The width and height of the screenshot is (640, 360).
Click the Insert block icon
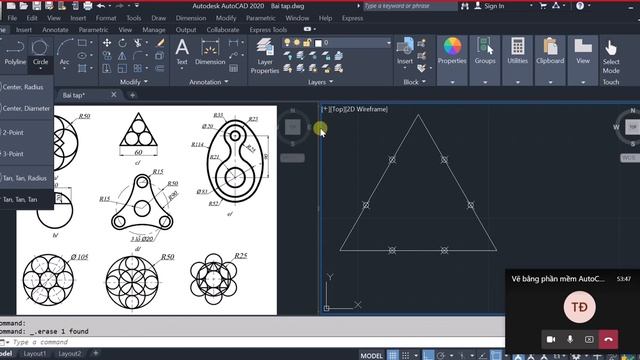[x=405, y=51]
